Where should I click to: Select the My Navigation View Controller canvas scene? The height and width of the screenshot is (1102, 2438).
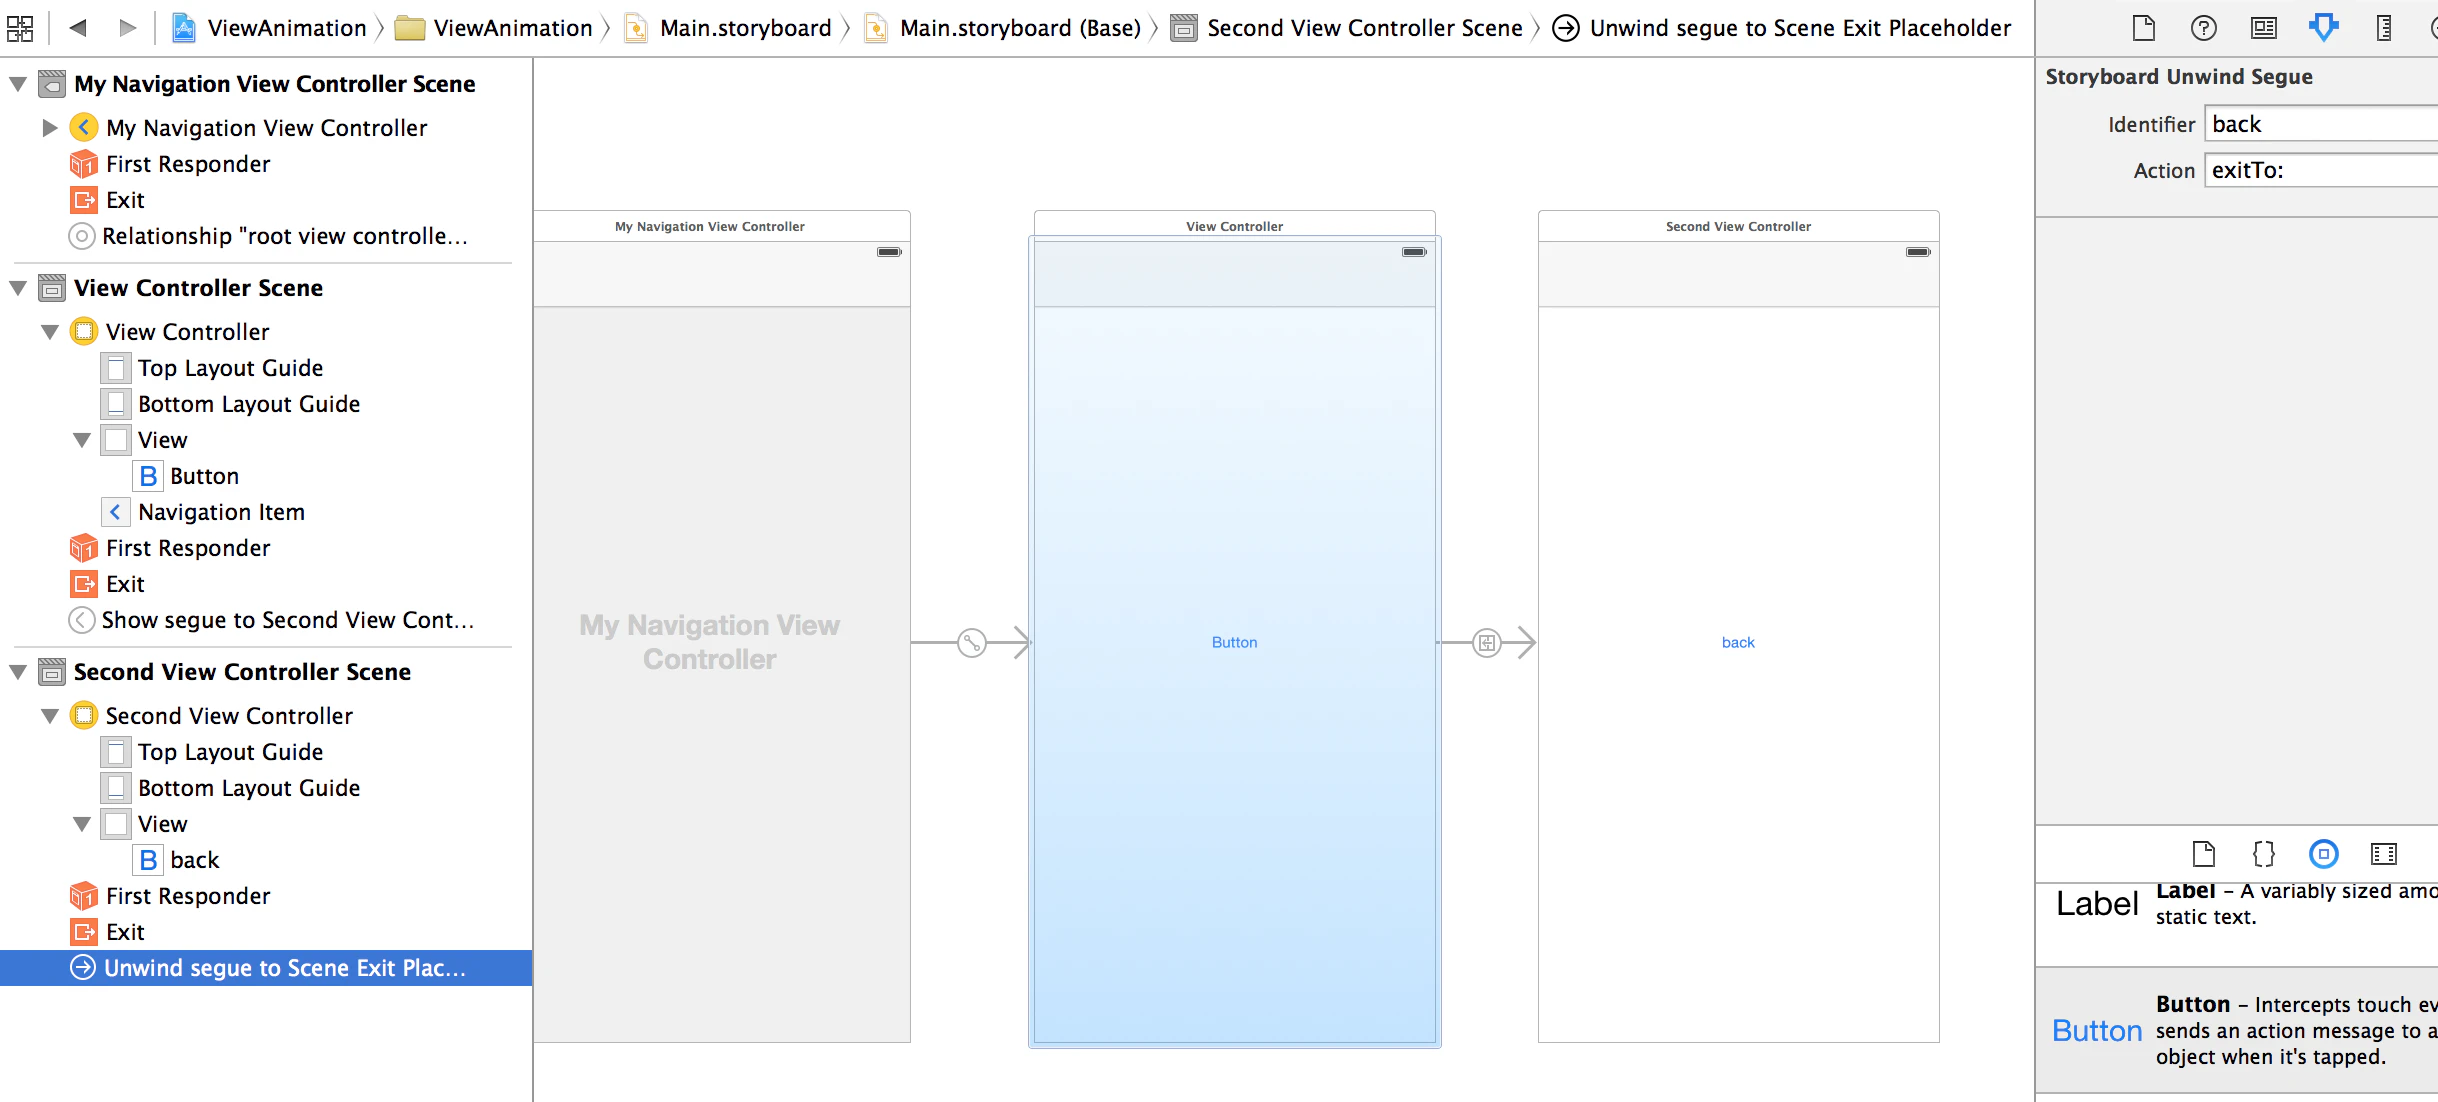(722, 626)
